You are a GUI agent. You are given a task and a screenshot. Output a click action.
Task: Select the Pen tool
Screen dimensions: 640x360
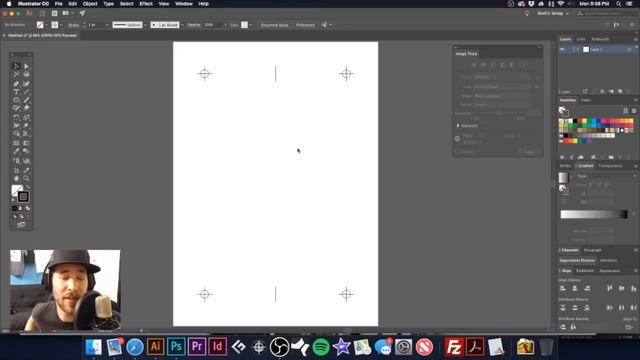point(16,84)
